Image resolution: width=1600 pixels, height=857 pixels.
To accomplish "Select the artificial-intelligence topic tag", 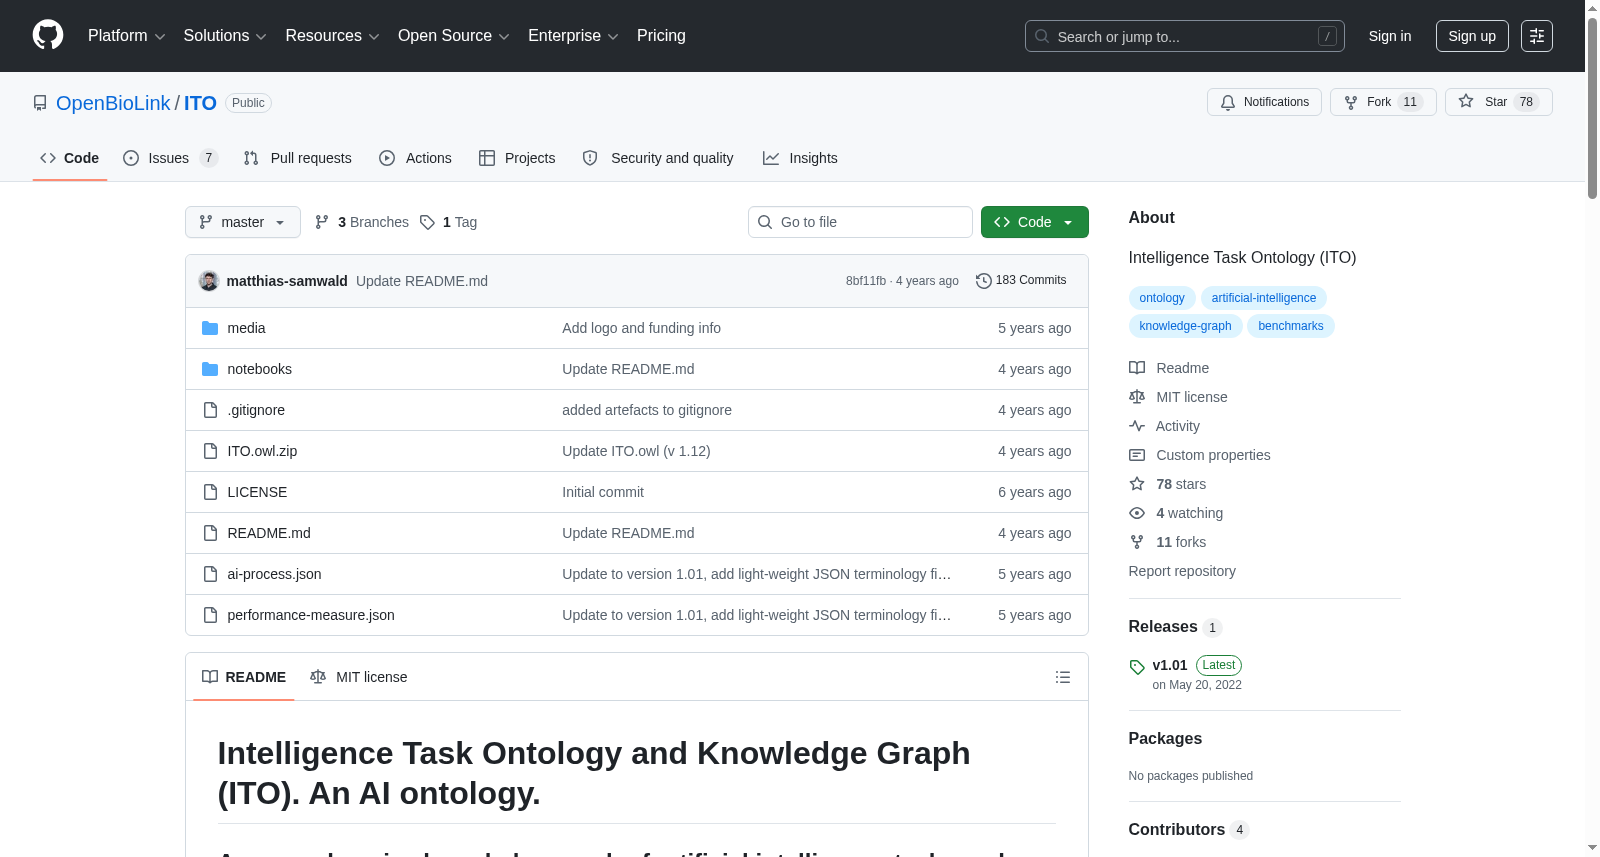I will (x=1264, y=298).
